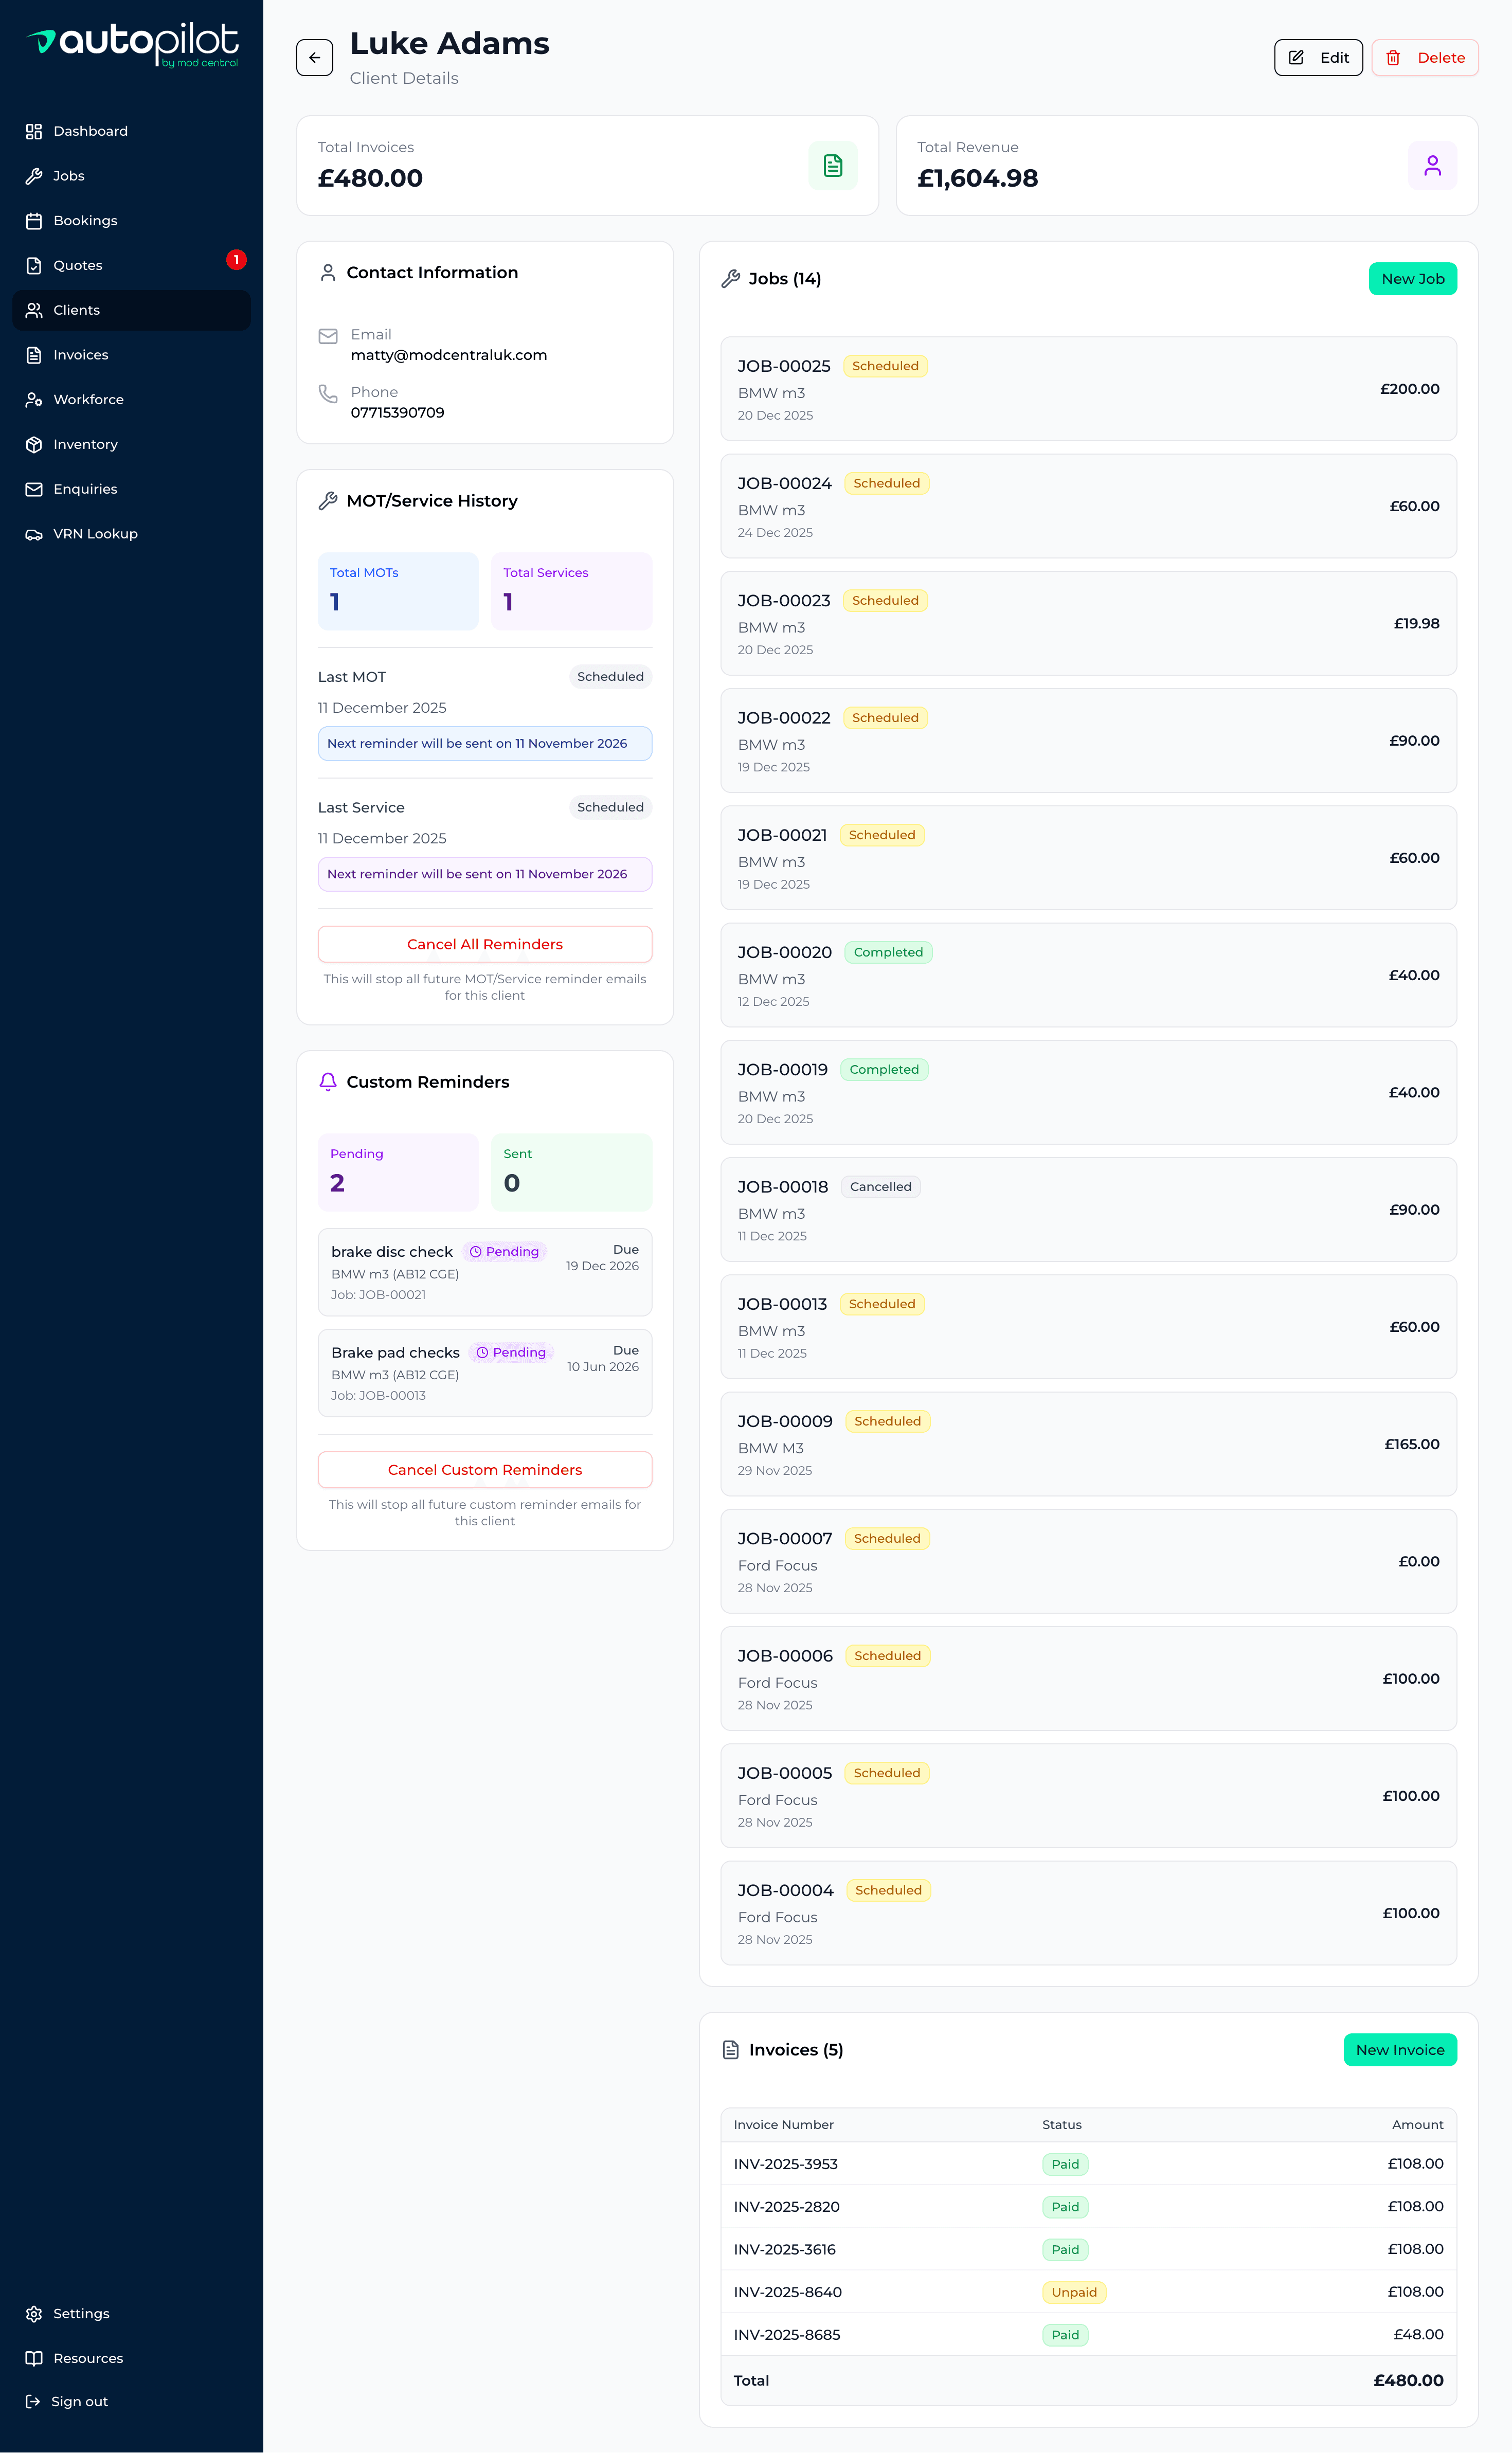Open the VRN Lookup tool
This screenshot has width=1512, height=2453.
(x=94, y=534)
